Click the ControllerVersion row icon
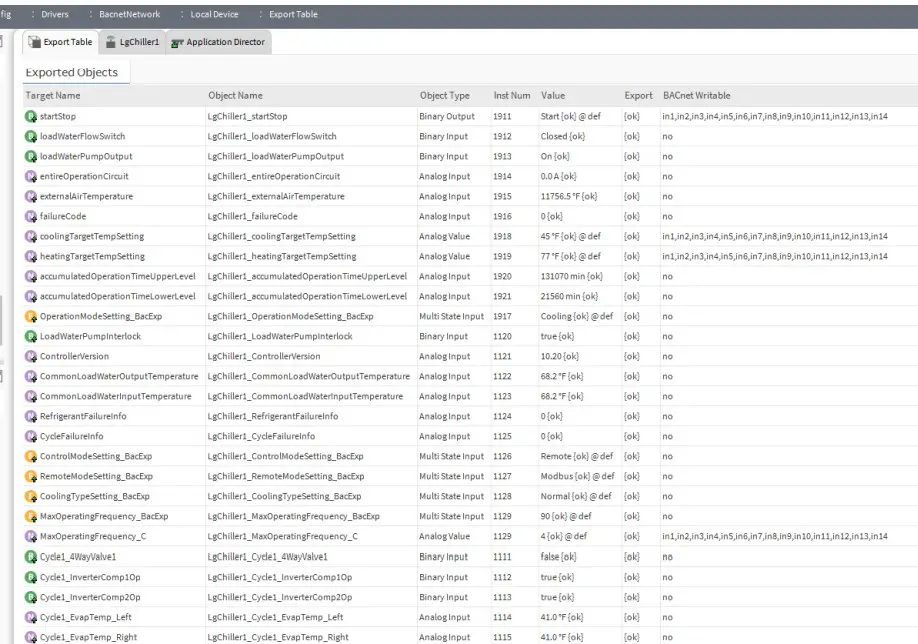Screen dimensions: 918x644 click(31, 357)
